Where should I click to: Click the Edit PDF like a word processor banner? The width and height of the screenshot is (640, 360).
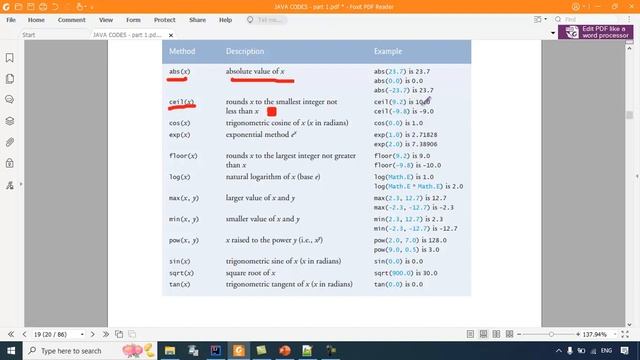point(596,32)
